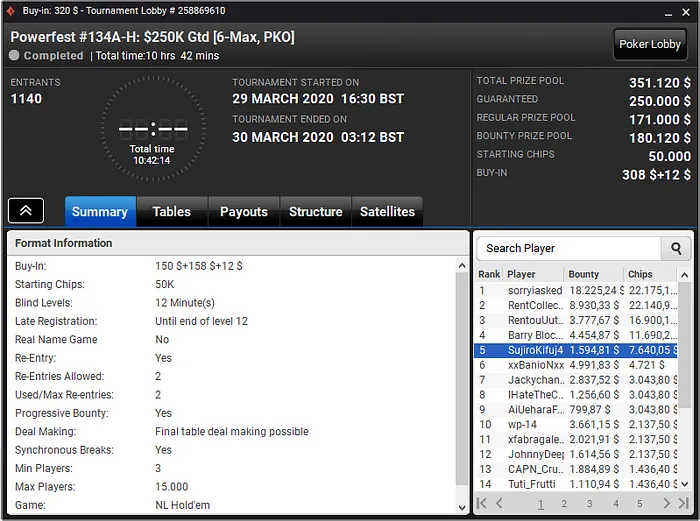
Task: Switch to the Satellites tab
Action: point(388,212)
